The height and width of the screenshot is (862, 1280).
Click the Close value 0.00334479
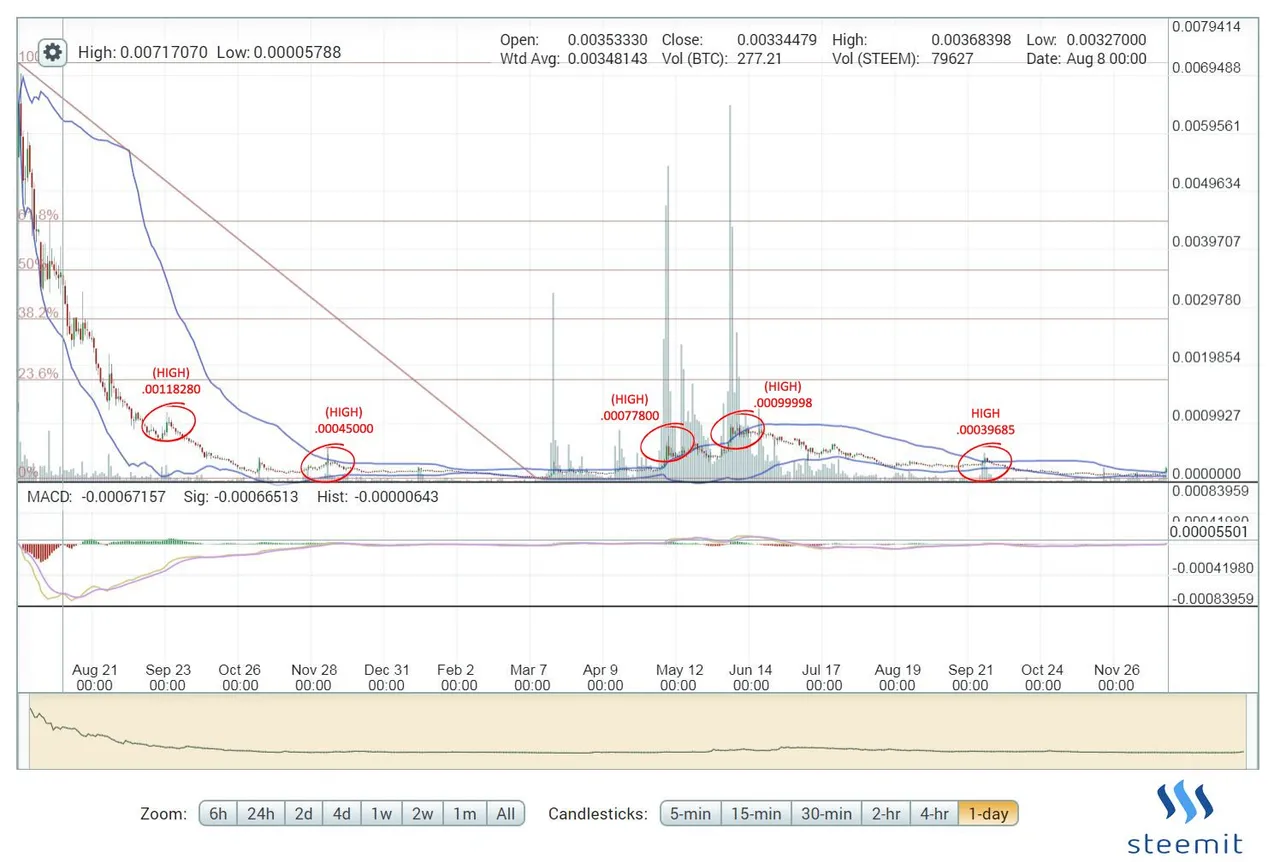pos(777,40)
